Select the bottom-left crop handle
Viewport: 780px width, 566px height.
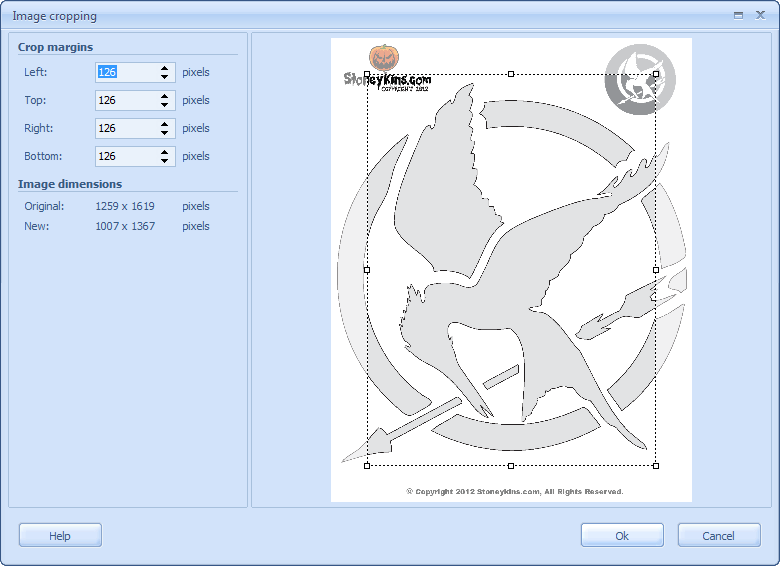[367, 466]
